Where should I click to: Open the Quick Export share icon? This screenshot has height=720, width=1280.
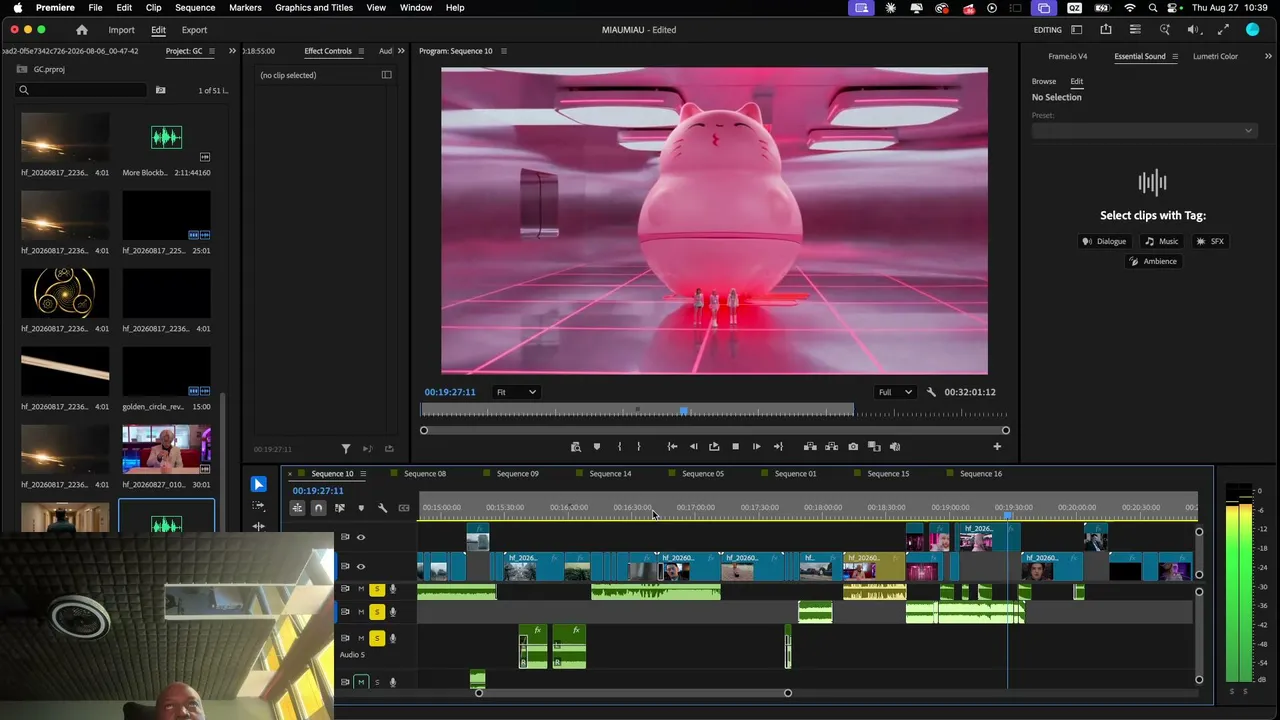1106,30
